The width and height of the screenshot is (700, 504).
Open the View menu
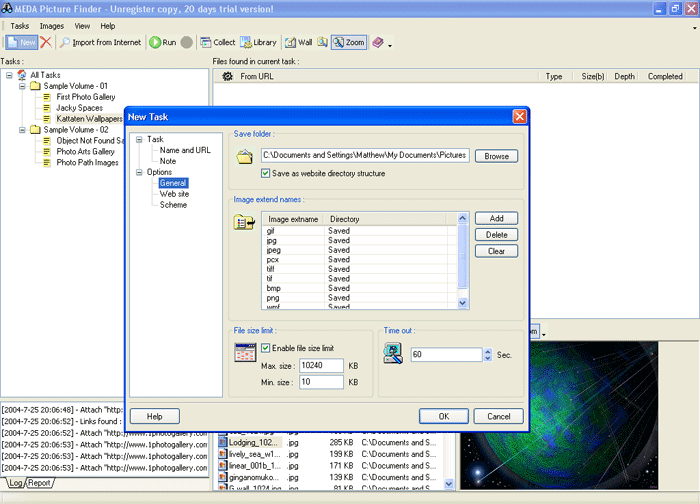pos(82,26)
